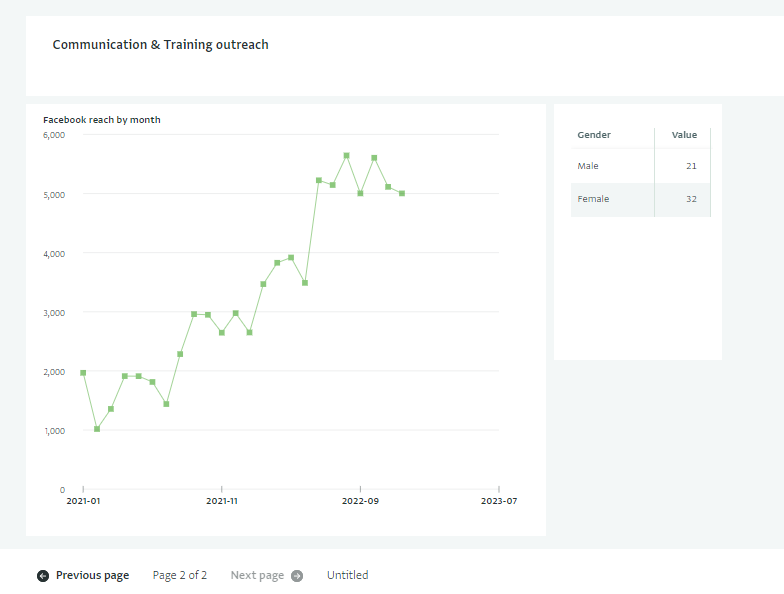Click the Untitled page name
The image size is (784, 594).
pyautogui.click(x=348, y=575)
